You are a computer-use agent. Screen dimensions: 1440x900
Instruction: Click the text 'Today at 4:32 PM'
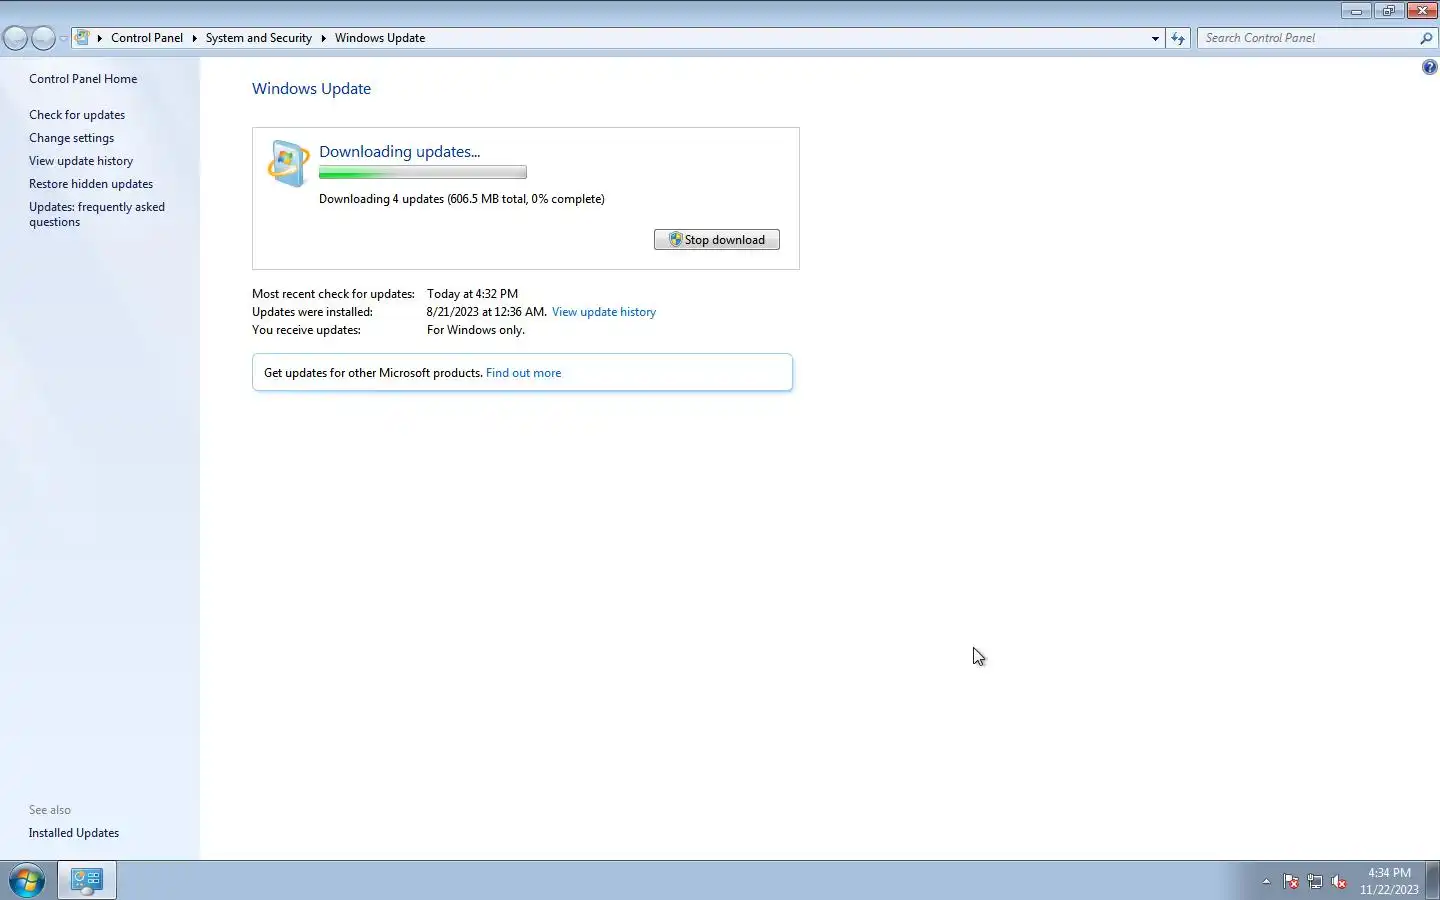[472, 294]
